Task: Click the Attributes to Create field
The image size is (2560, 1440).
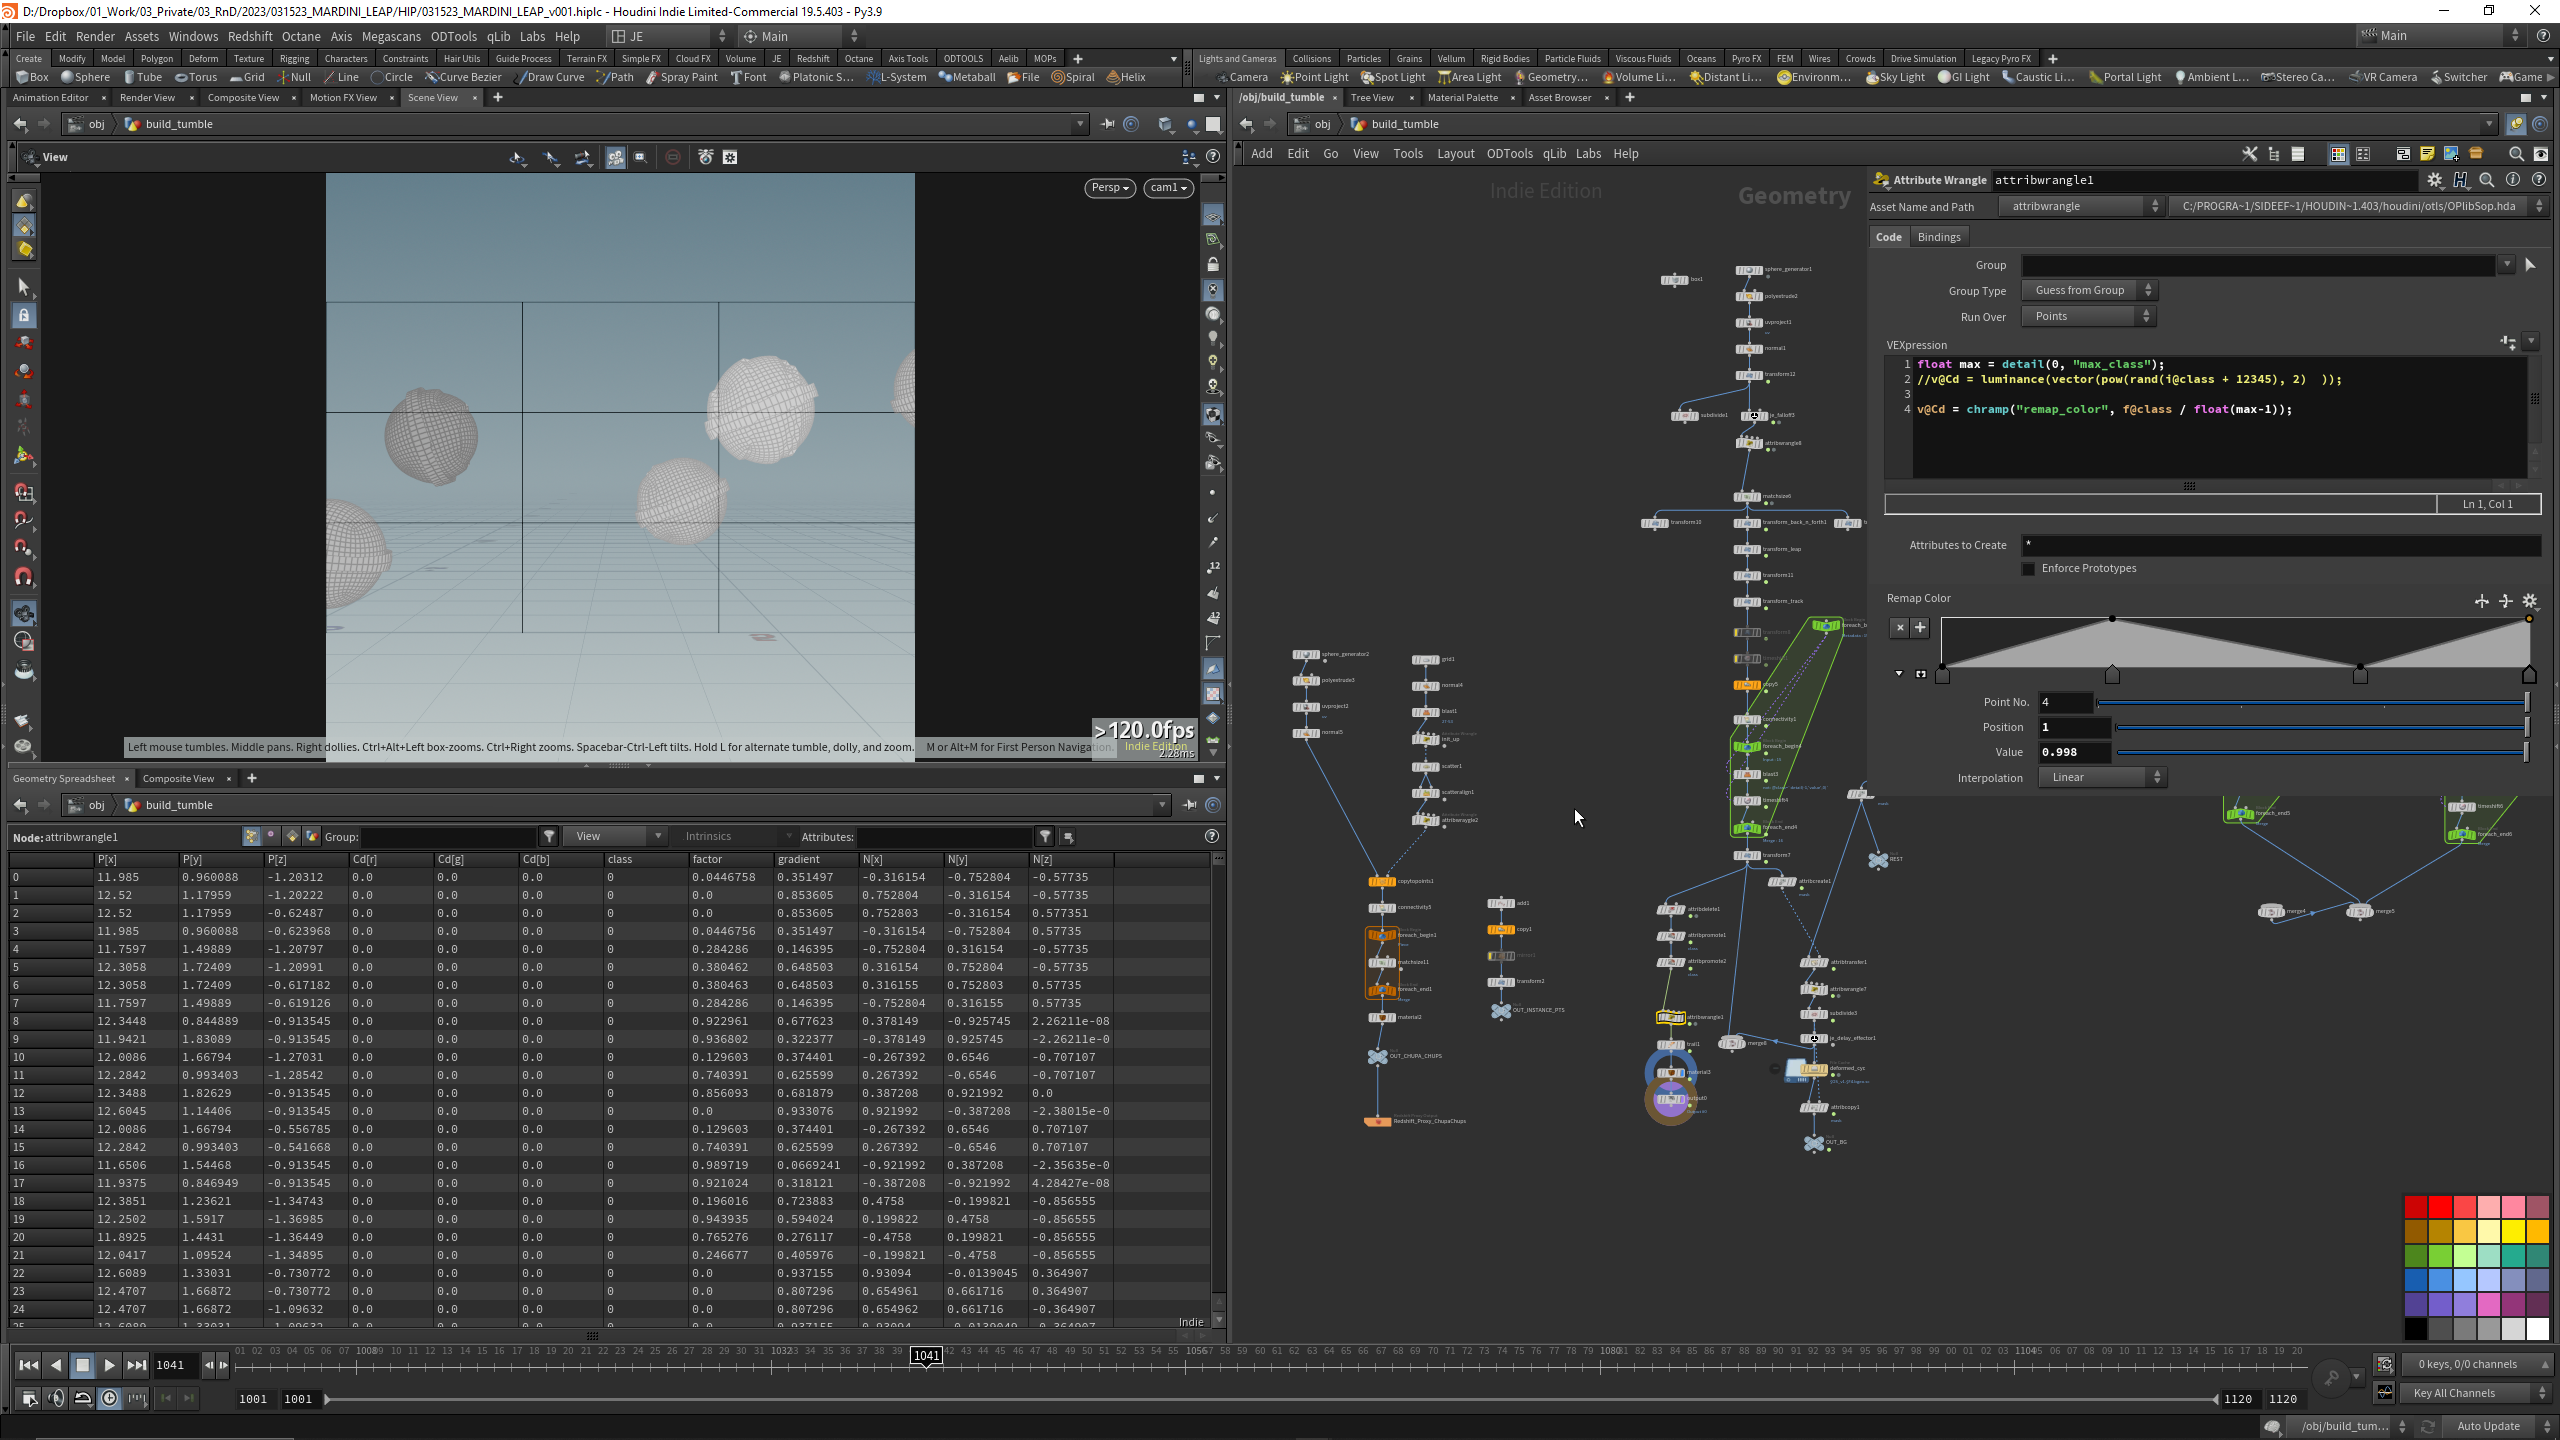Action: 2281,545
